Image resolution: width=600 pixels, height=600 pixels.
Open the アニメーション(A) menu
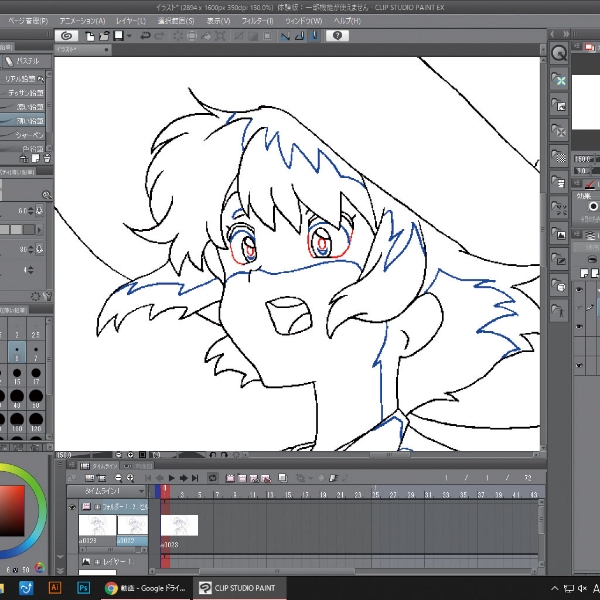click(82, 21)
